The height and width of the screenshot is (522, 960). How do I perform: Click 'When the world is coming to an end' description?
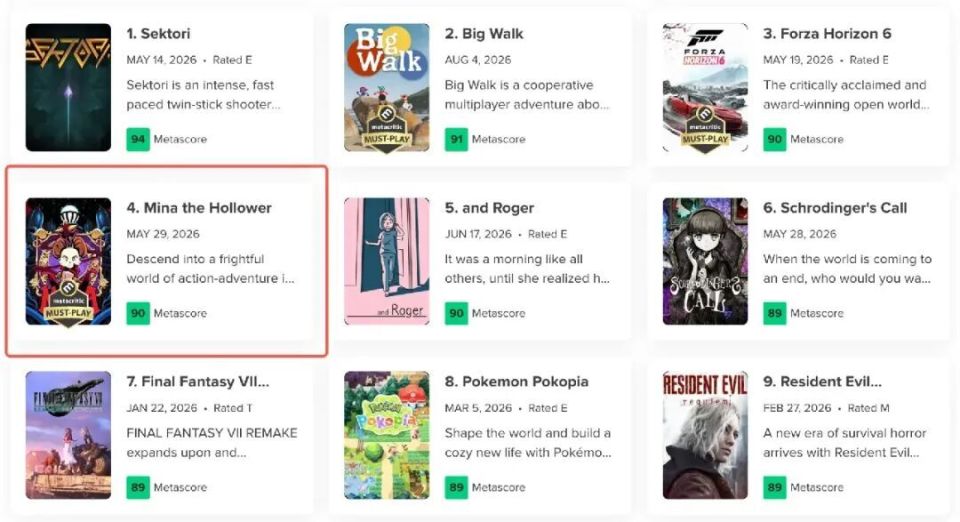[x=847, y=269]
